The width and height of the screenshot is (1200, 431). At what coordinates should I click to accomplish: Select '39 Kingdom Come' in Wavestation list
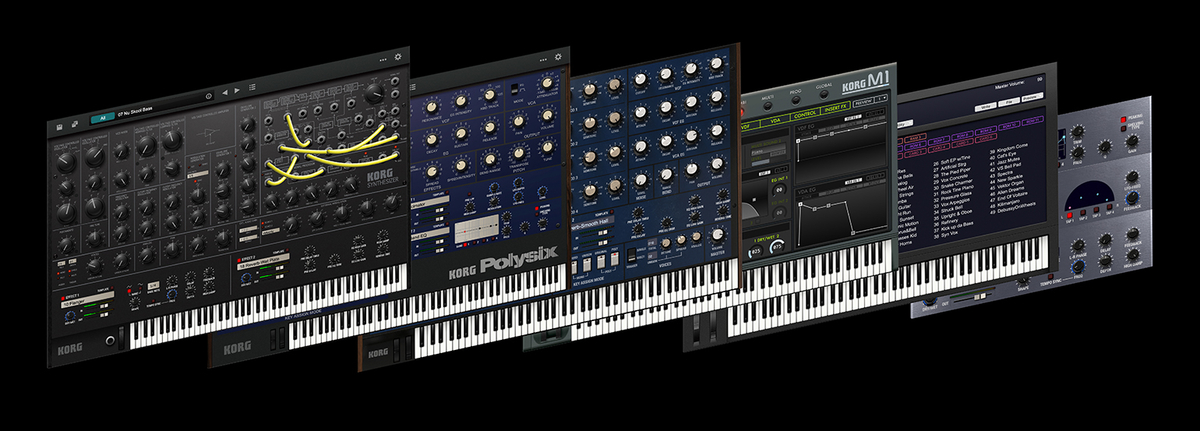(1011, 147)
